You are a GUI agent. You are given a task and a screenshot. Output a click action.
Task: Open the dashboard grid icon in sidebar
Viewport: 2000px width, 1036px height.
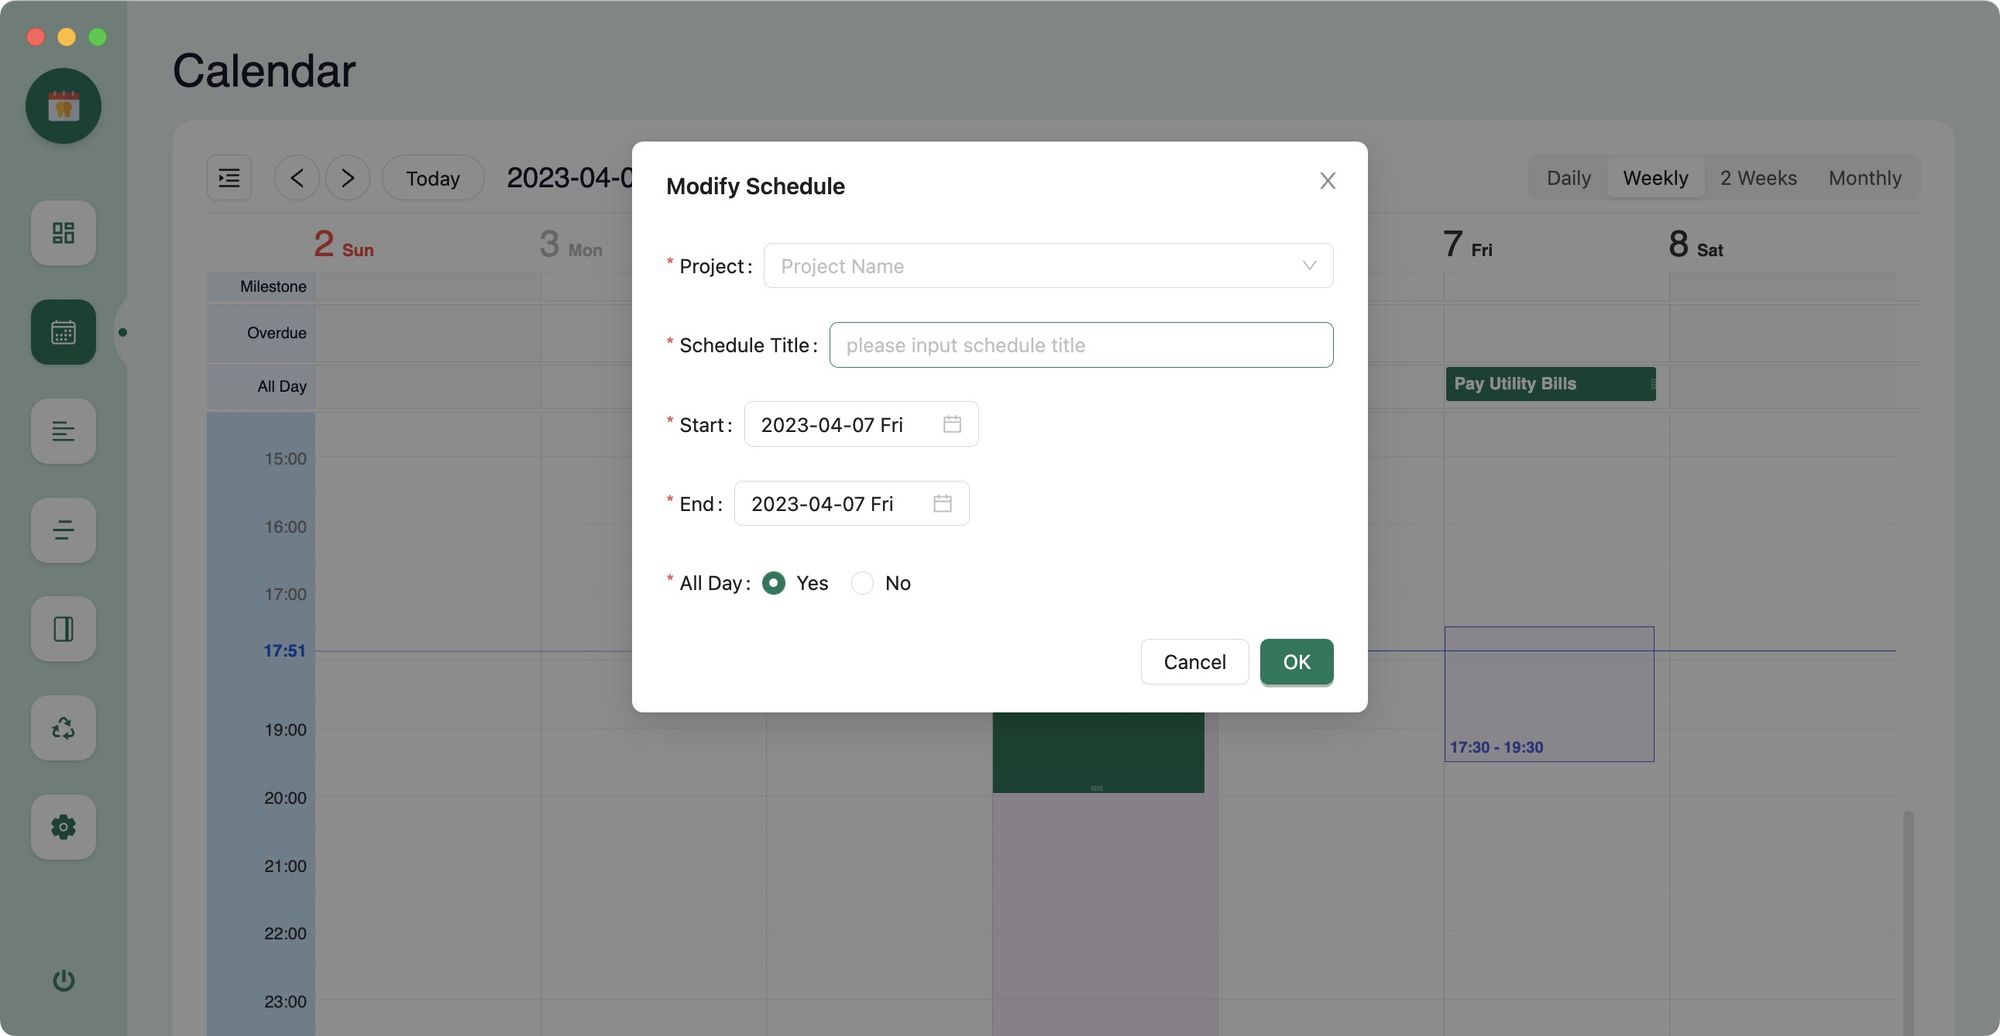[x=63, y=233]
